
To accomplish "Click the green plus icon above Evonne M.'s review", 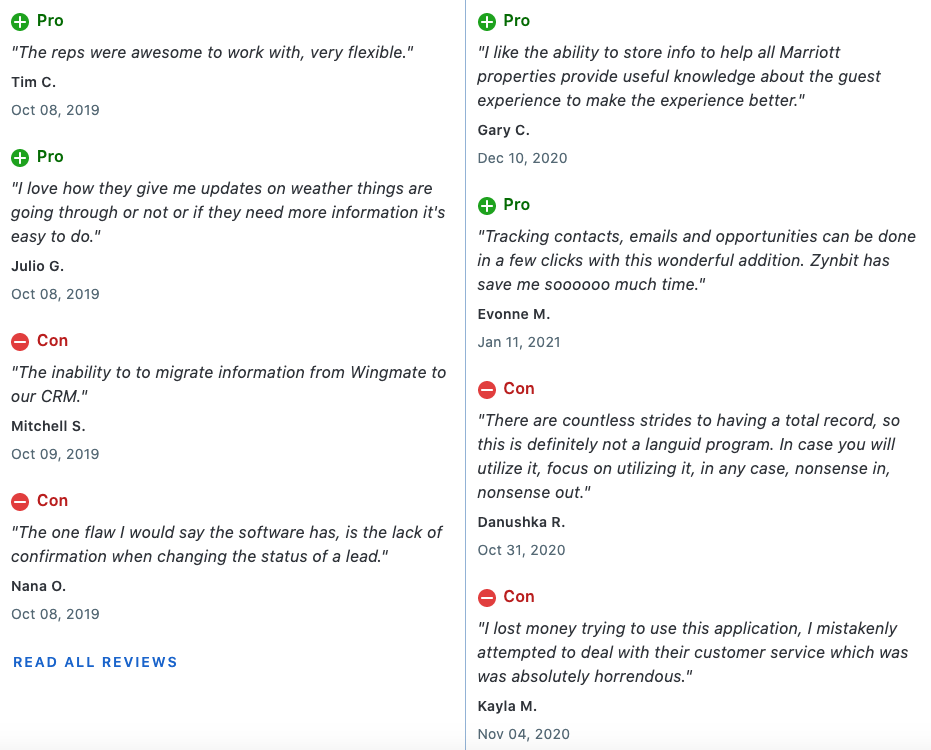I will tap(487, 206).
